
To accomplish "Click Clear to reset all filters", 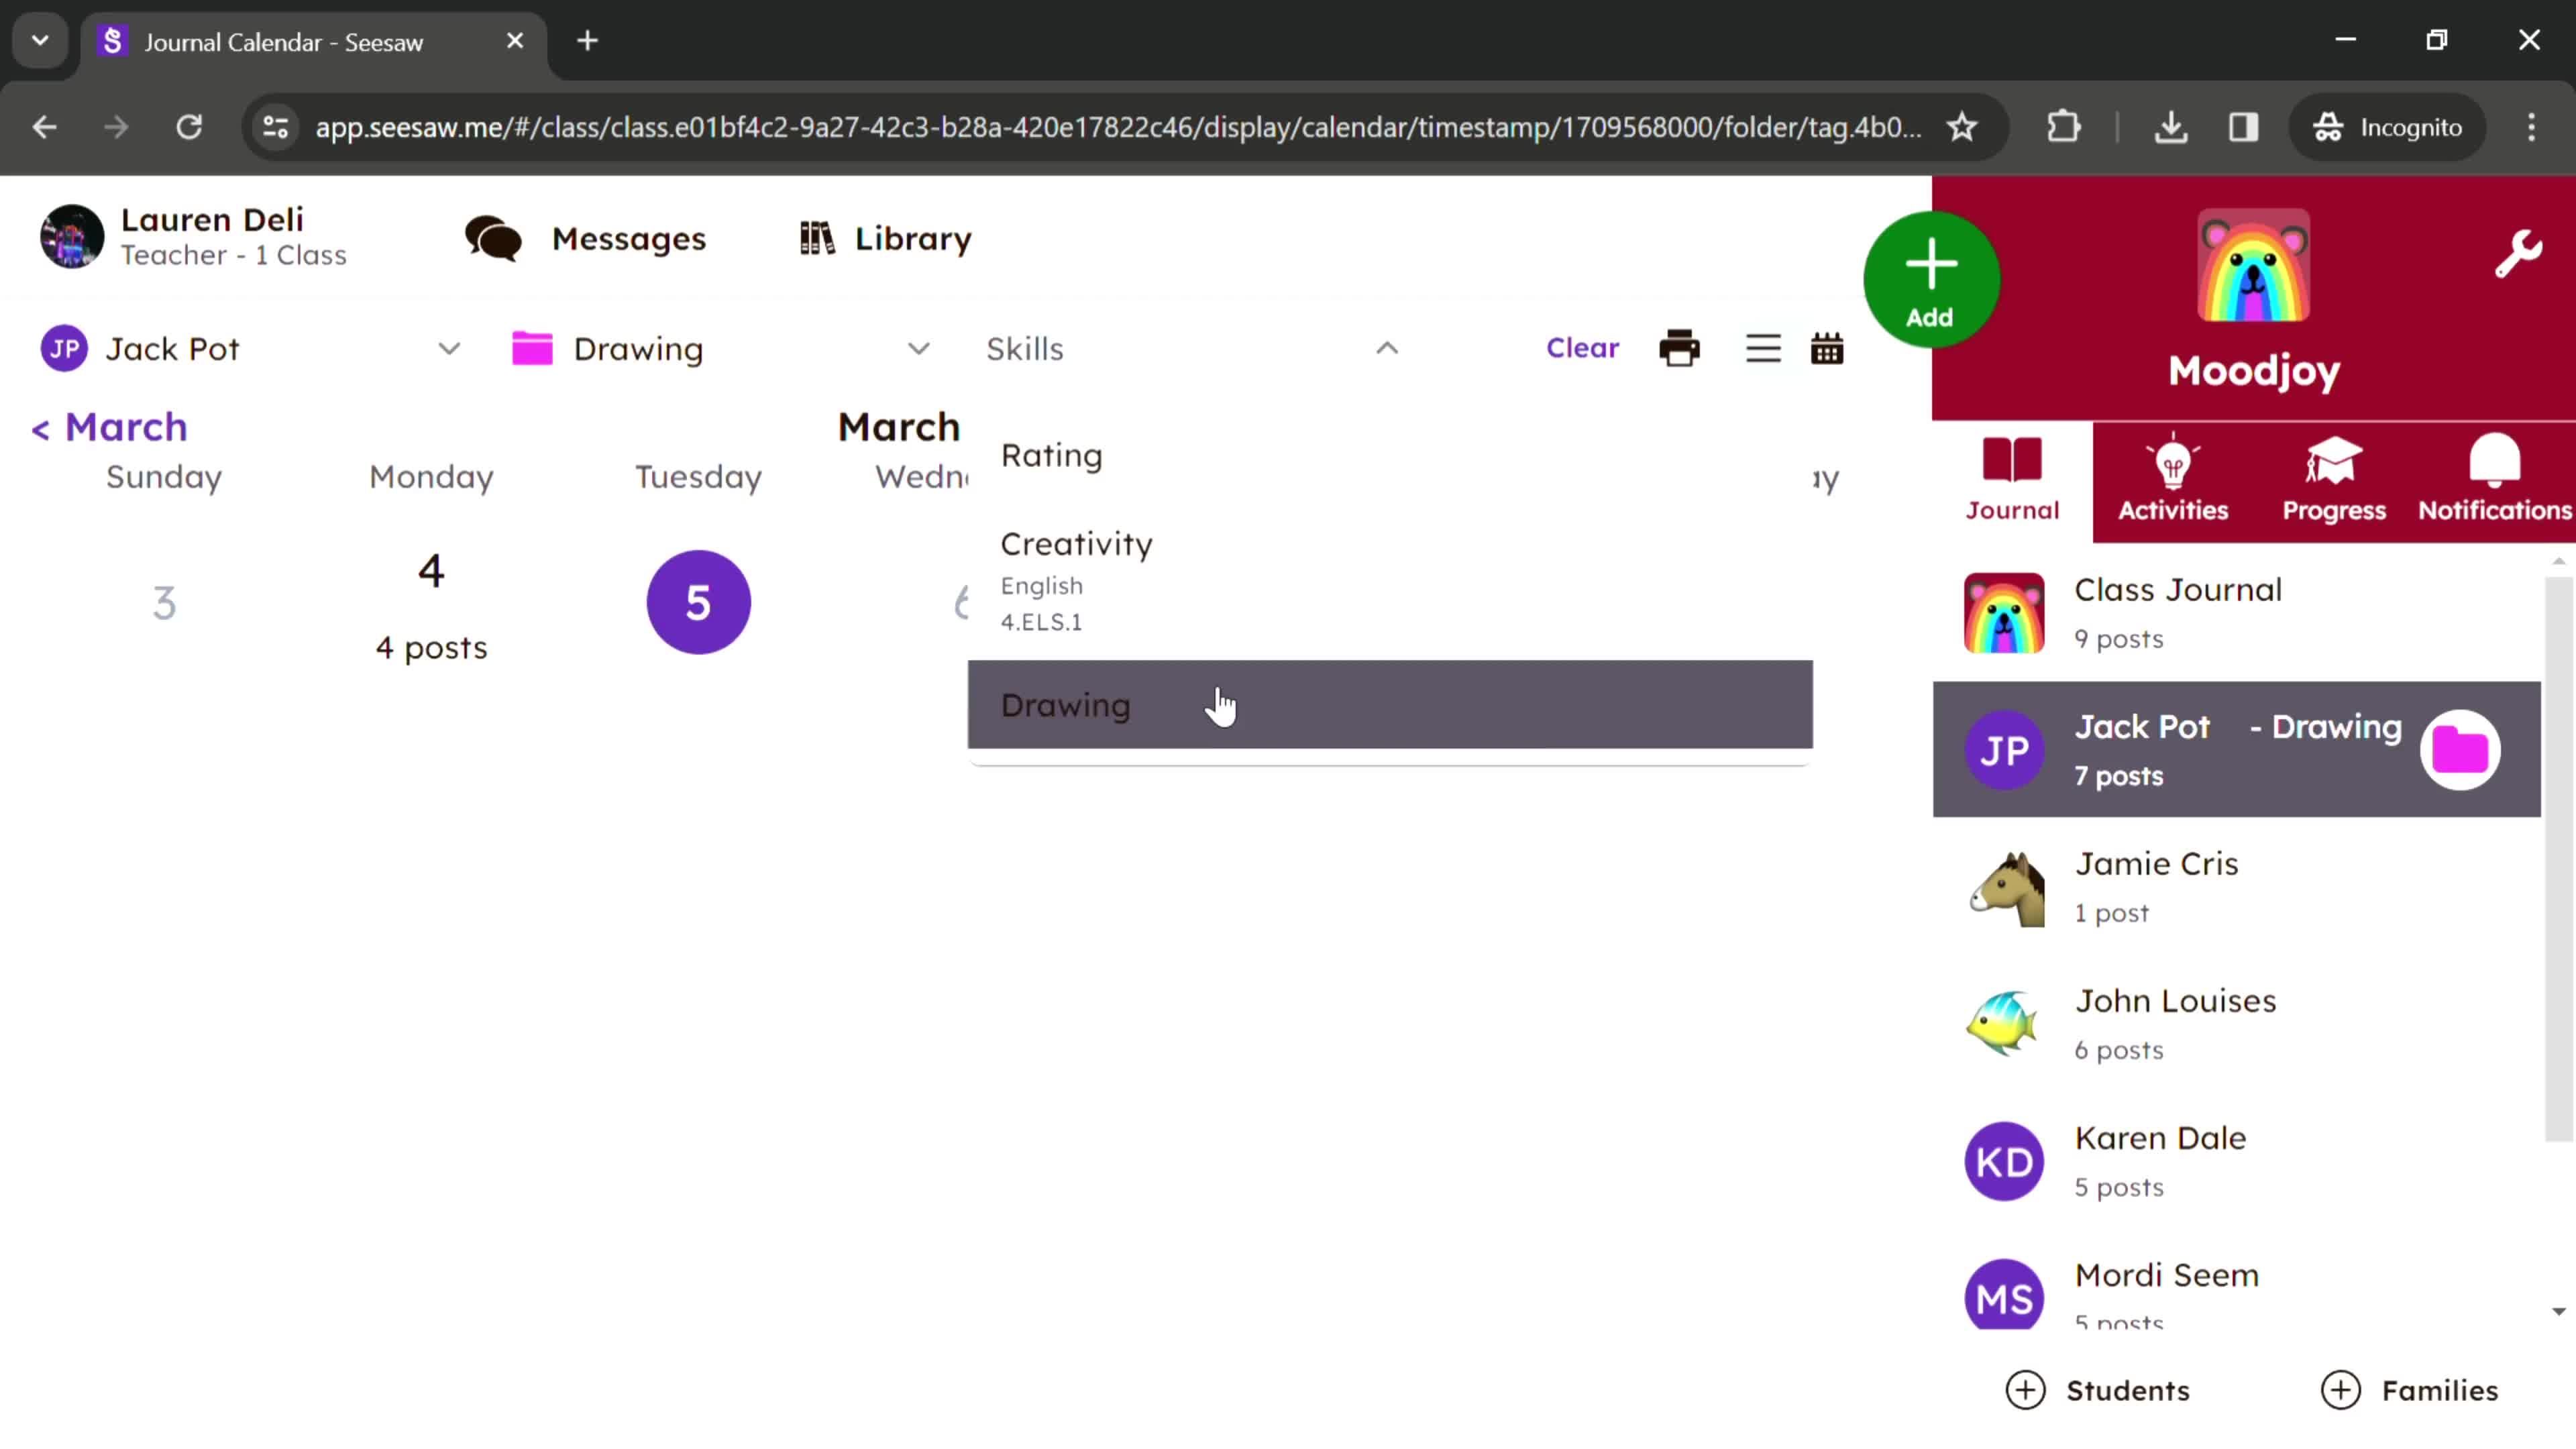I will click(1580, 347).
